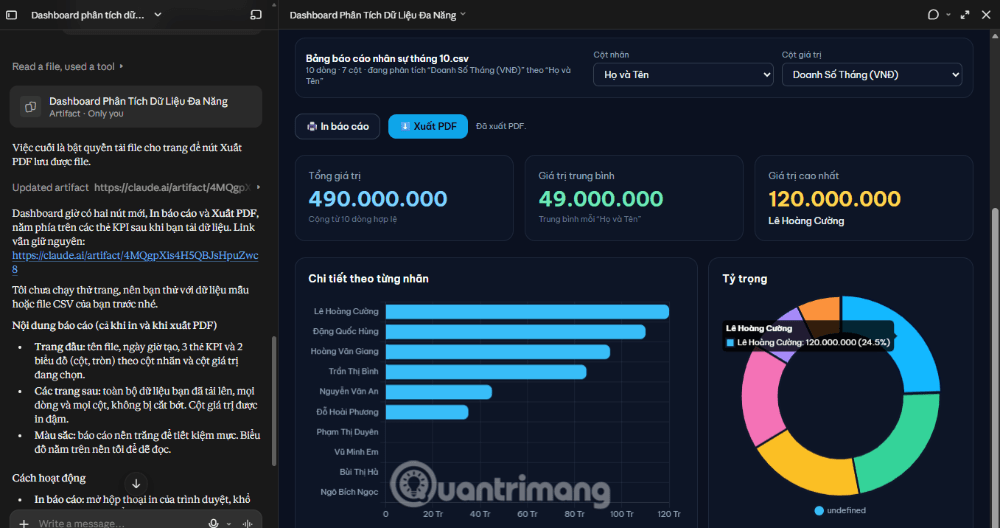This screenshot has width=1000, height=528.
Task: Click the Hoàng Văn Giang bar
Action: [x=497, y=351]
